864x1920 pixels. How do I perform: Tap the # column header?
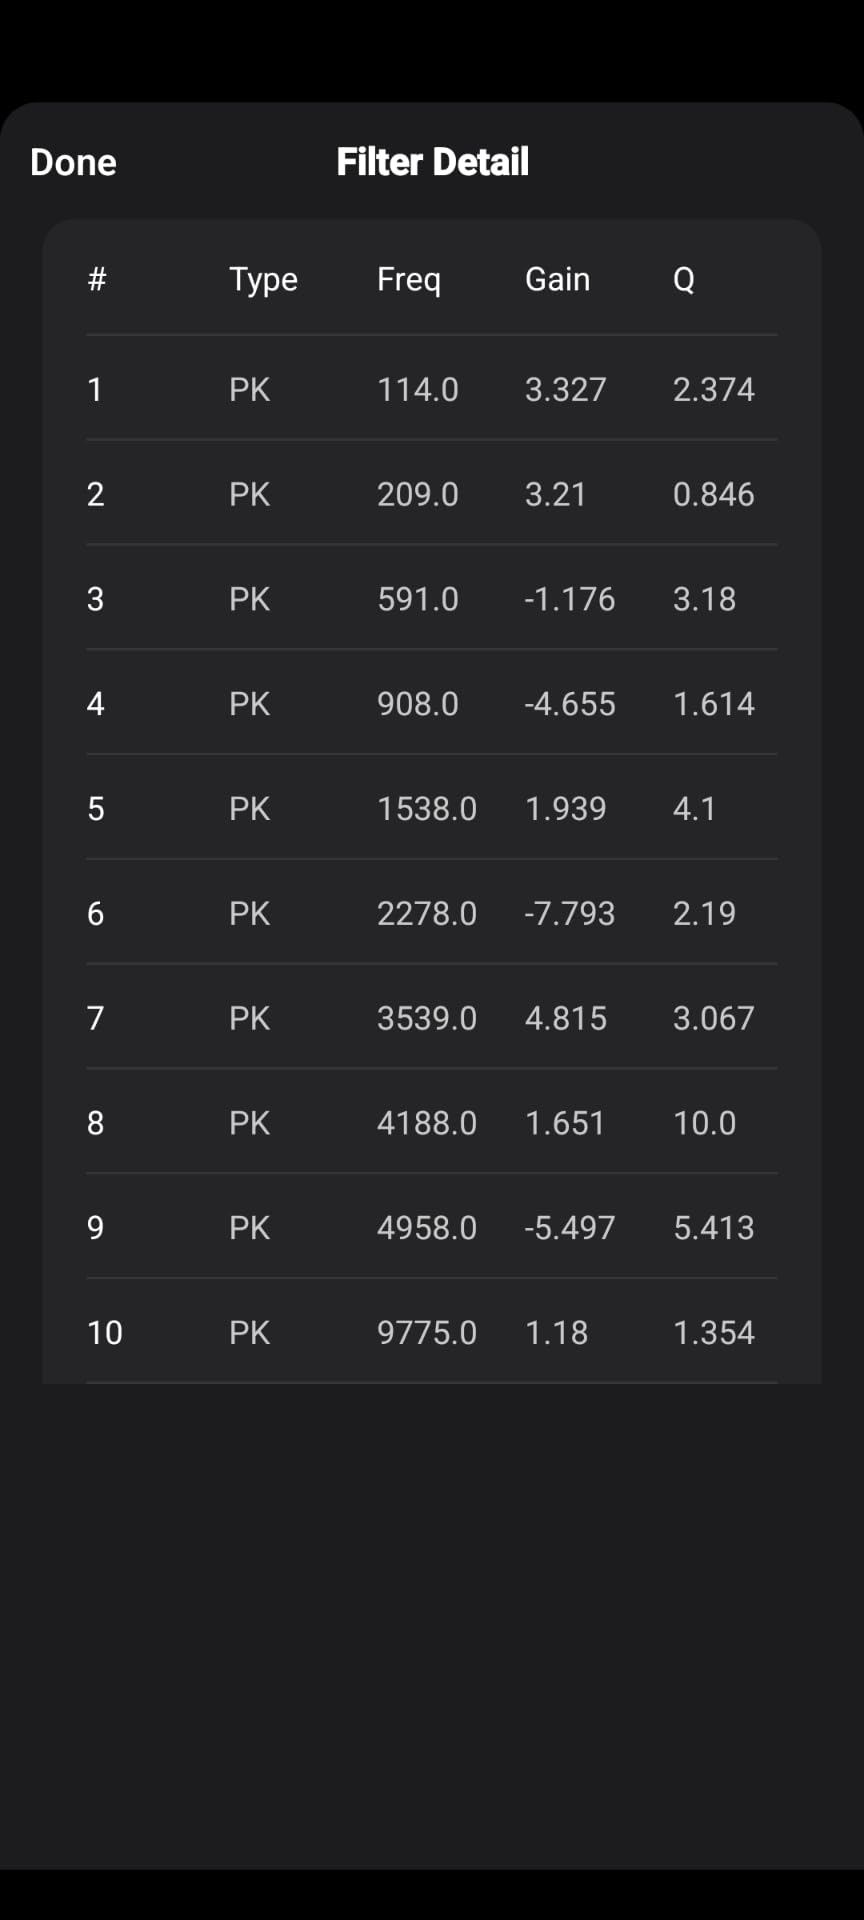tap(96, 279)
